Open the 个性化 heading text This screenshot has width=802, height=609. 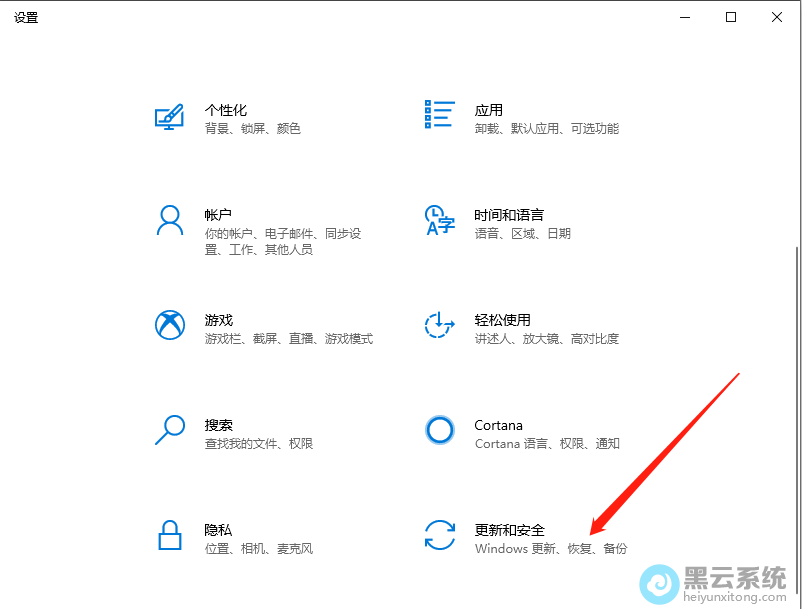coord(225,110)
